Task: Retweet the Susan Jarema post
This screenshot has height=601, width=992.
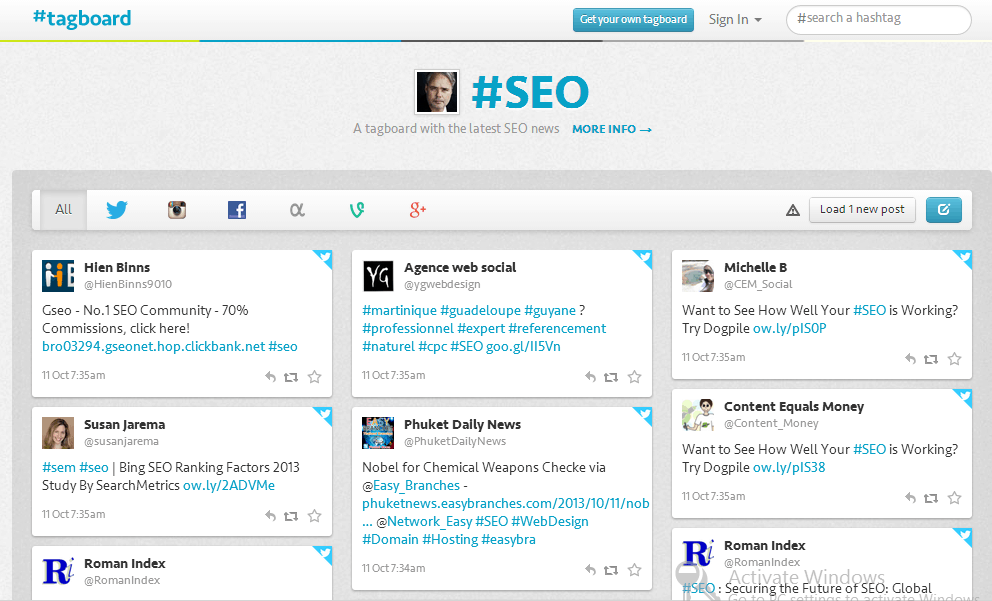Action: click(291, 516)
